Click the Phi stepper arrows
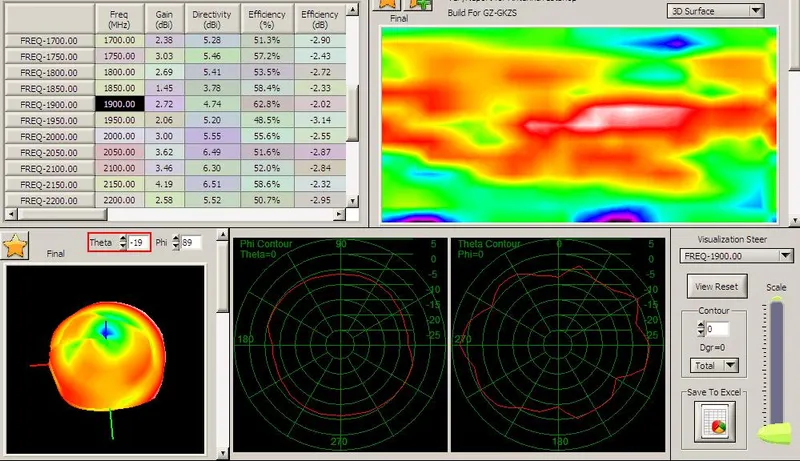 [x=176, y=243]
